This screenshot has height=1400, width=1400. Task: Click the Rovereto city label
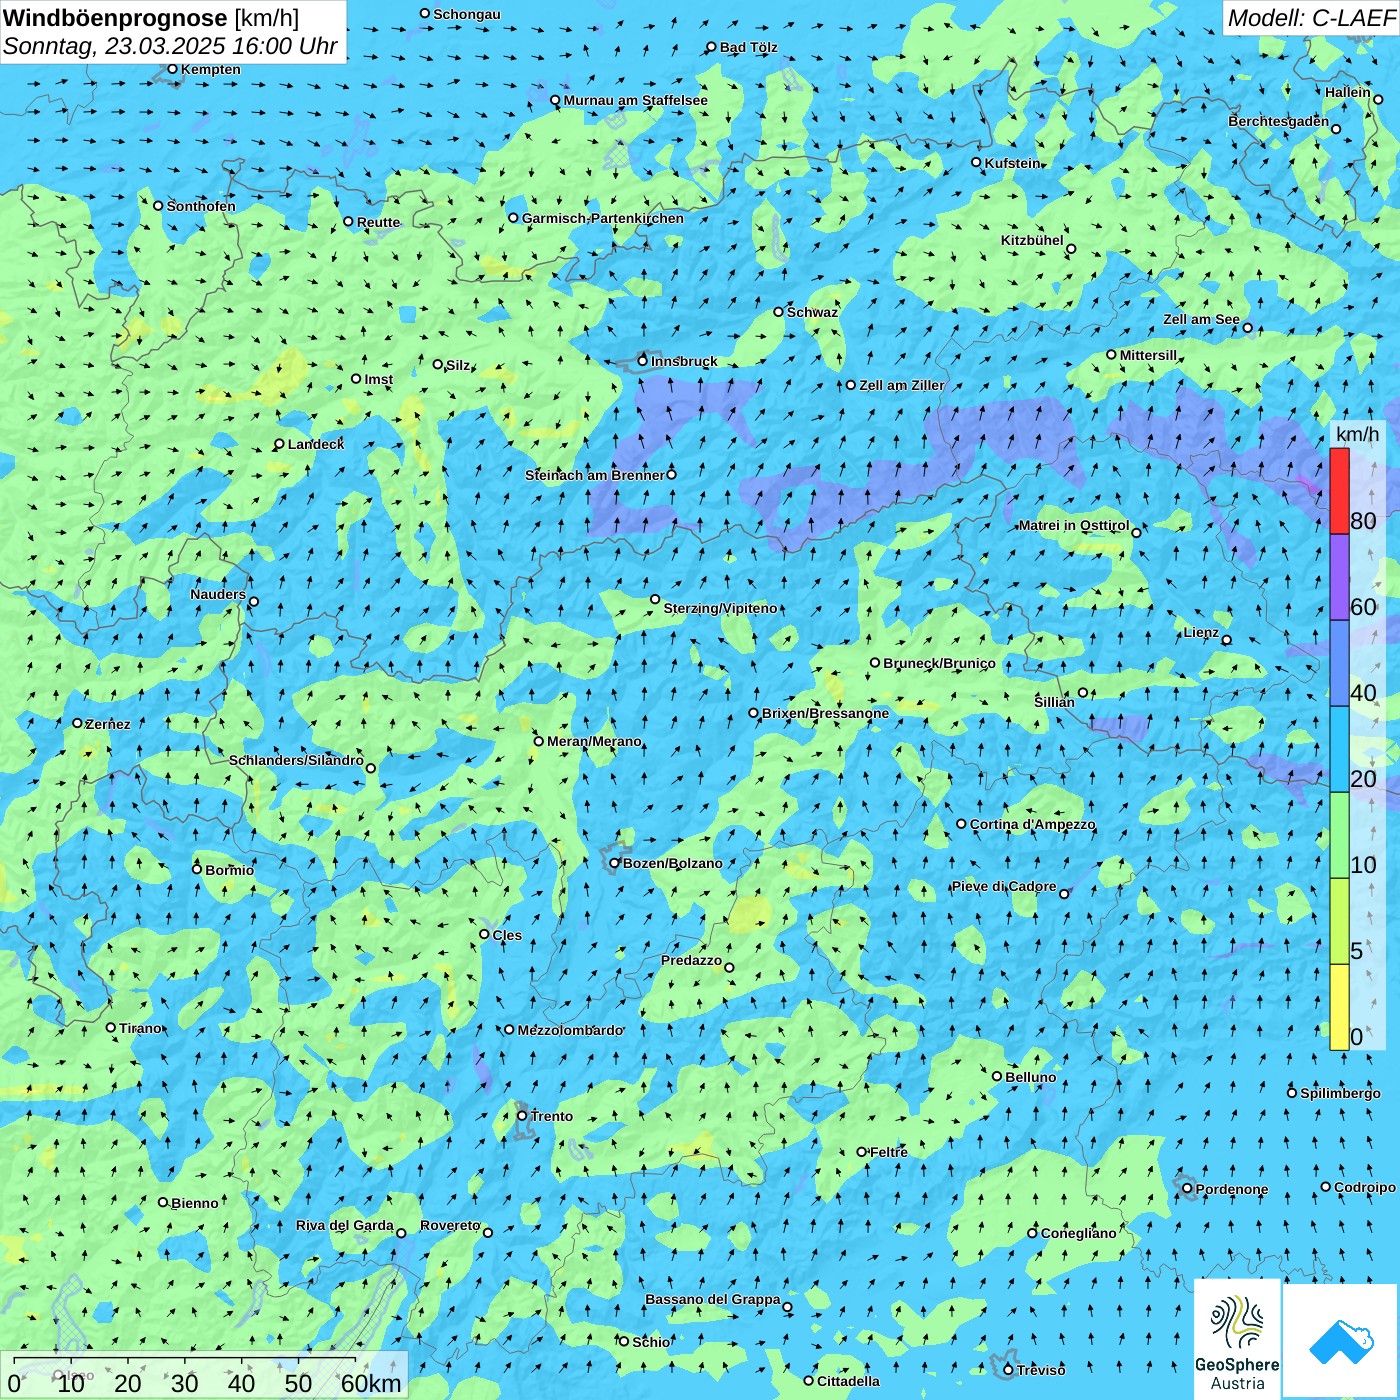tap(450, 1225)
